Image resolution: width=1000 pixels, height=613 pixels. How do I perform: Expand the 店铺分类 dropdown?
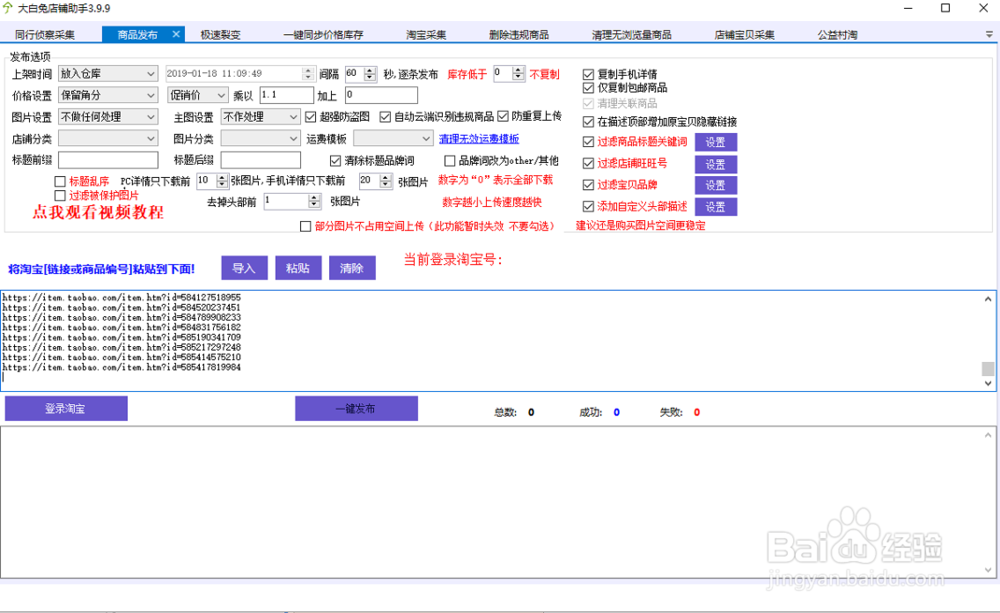tap(108, 138)
